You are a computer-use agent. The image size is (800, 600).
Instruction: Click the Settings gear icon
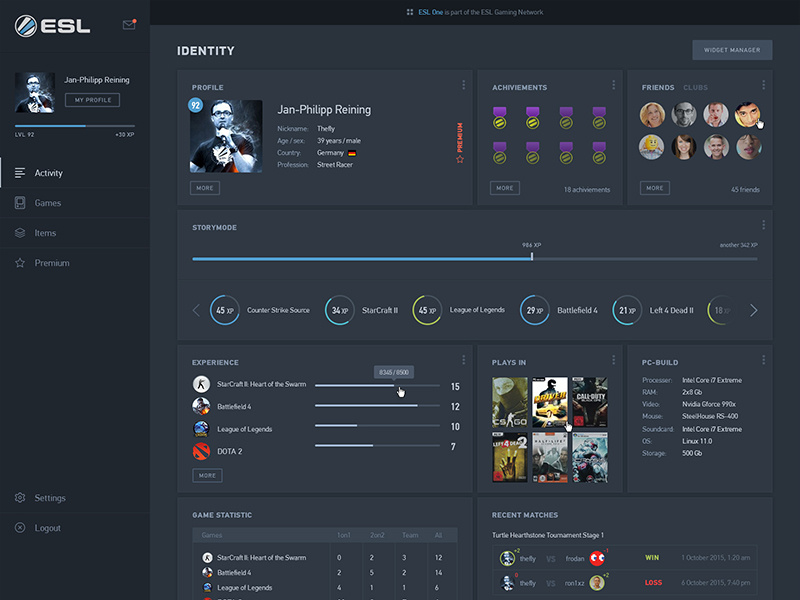(20, 497)
